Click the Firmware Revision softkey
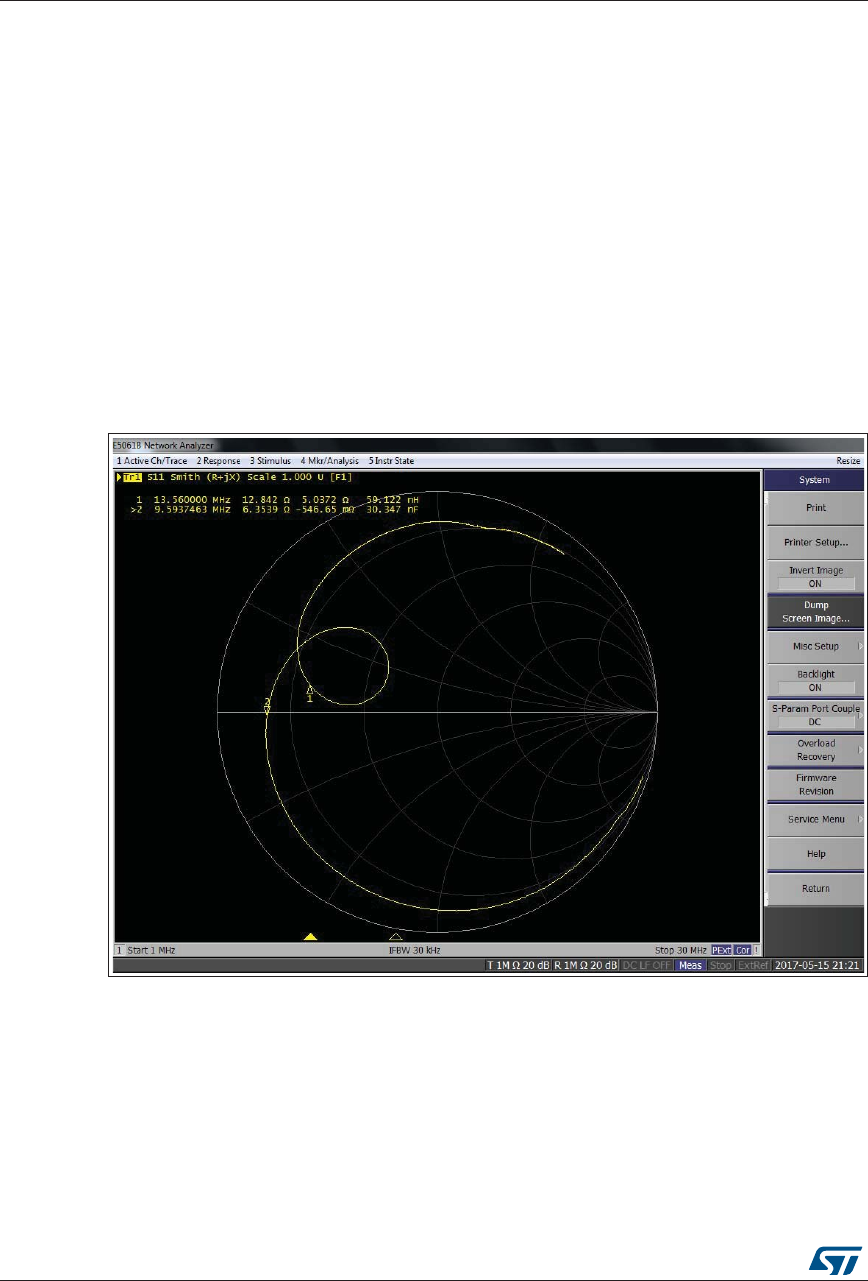 [x=815, y=784]
